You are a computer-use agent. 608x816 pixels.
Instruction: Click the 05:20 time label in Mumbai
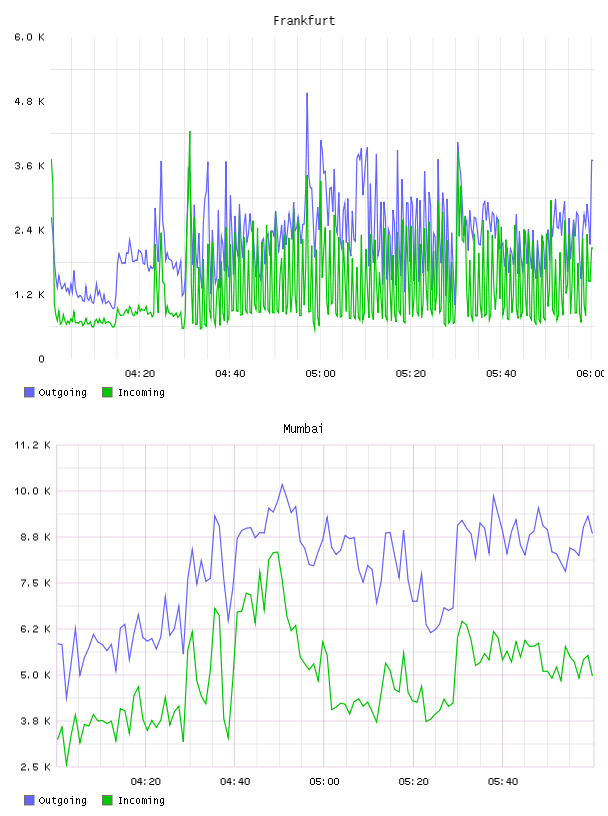click(414, 782)
